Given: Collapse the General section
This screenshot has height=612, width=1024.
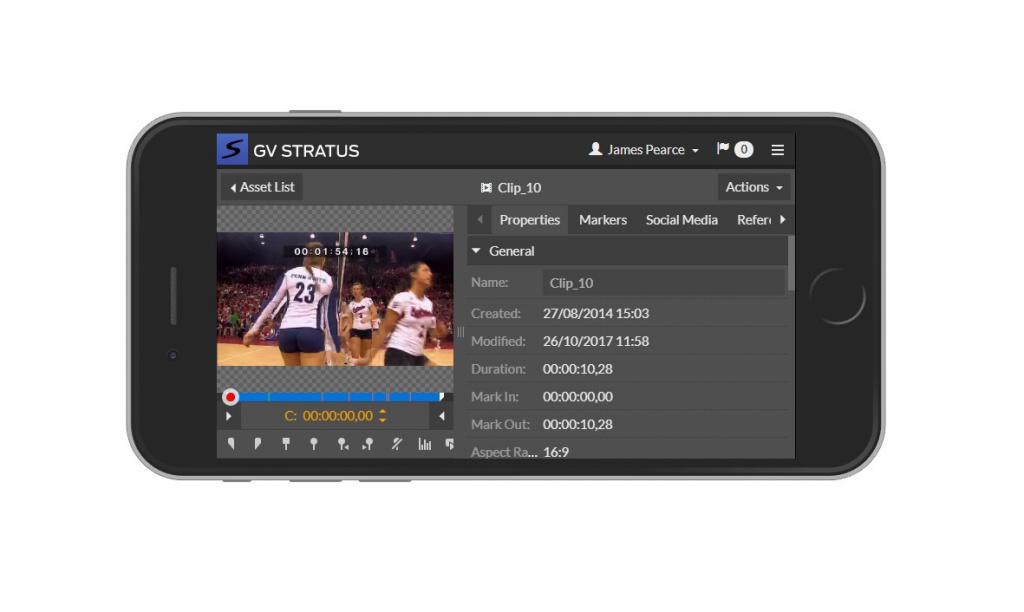Looking at the screenshot, I should [476, 251].
